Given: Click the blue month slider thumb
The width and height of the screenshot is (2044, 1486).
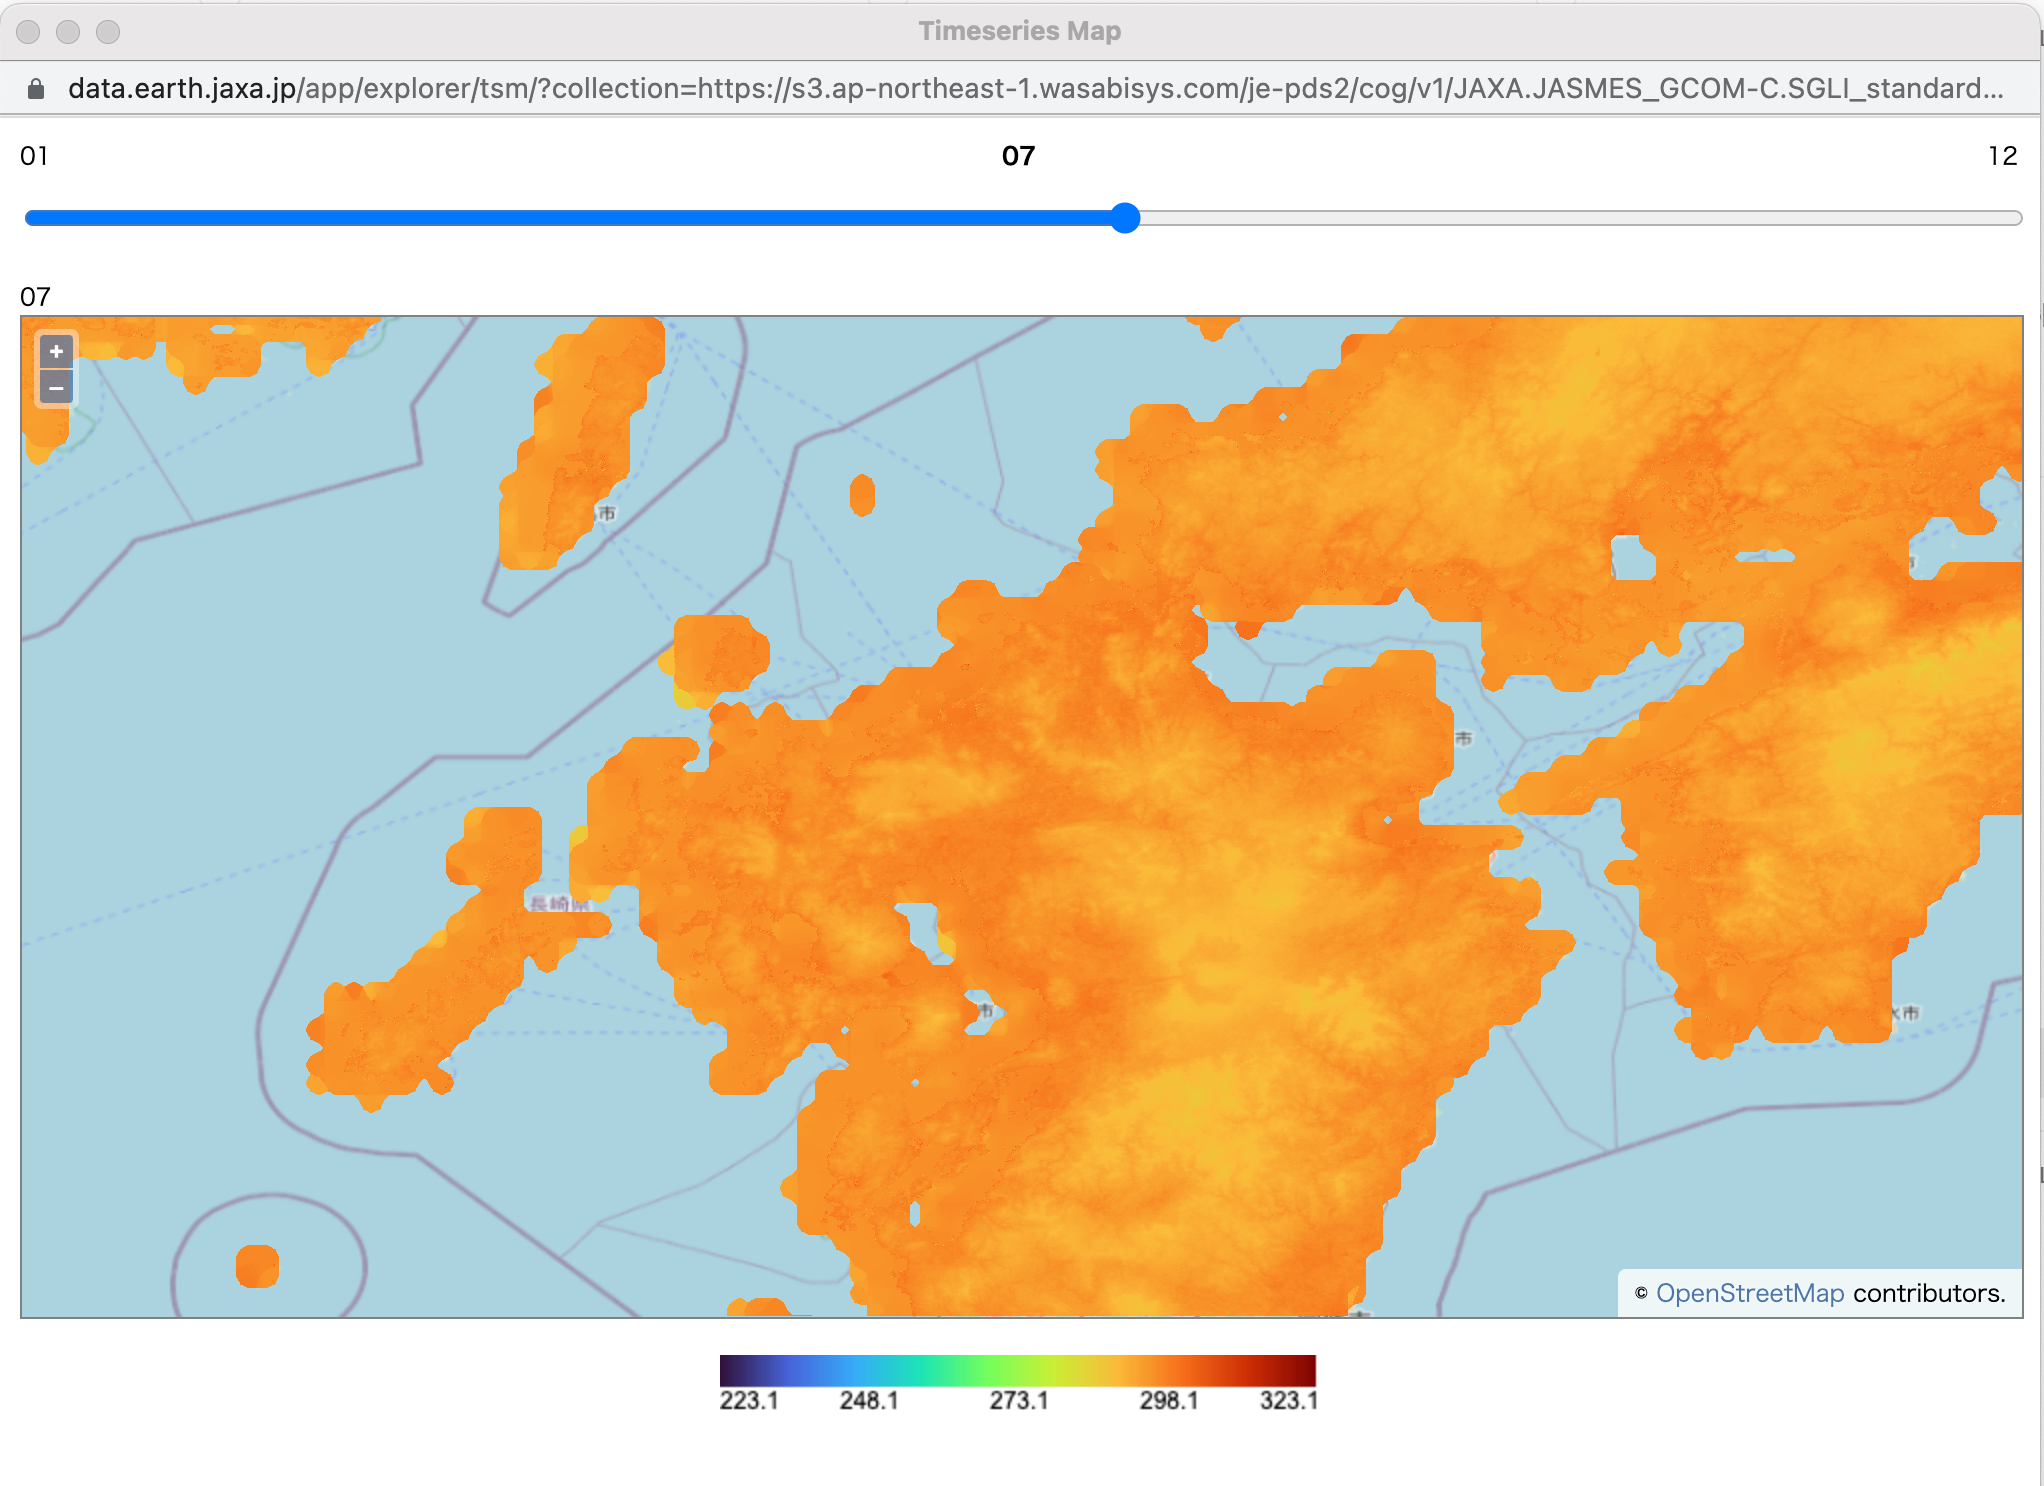Looking at the screenshot, I should (1125, 218).
